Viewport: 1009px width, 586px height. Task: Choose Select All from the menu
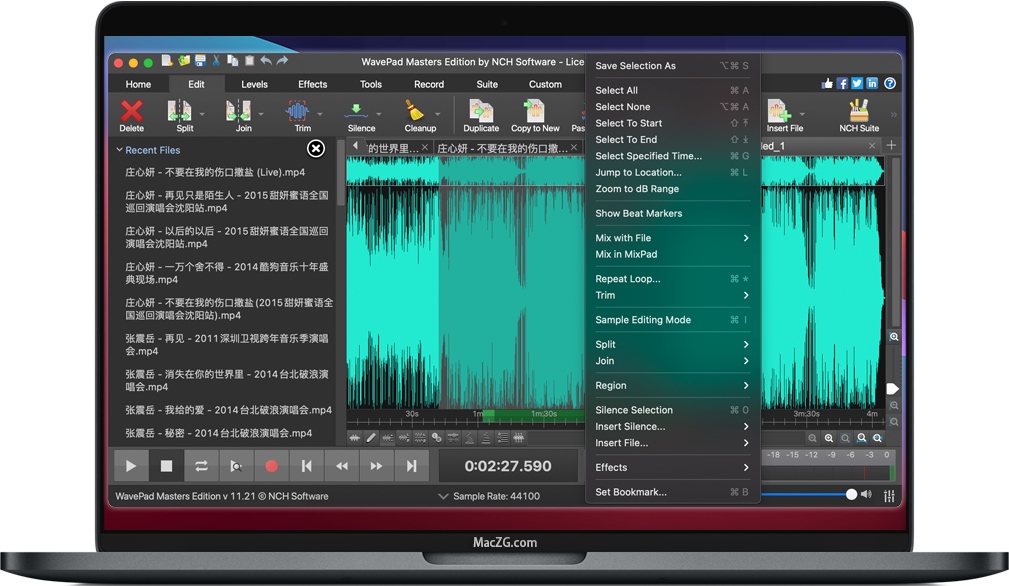(x=617, y=90)
